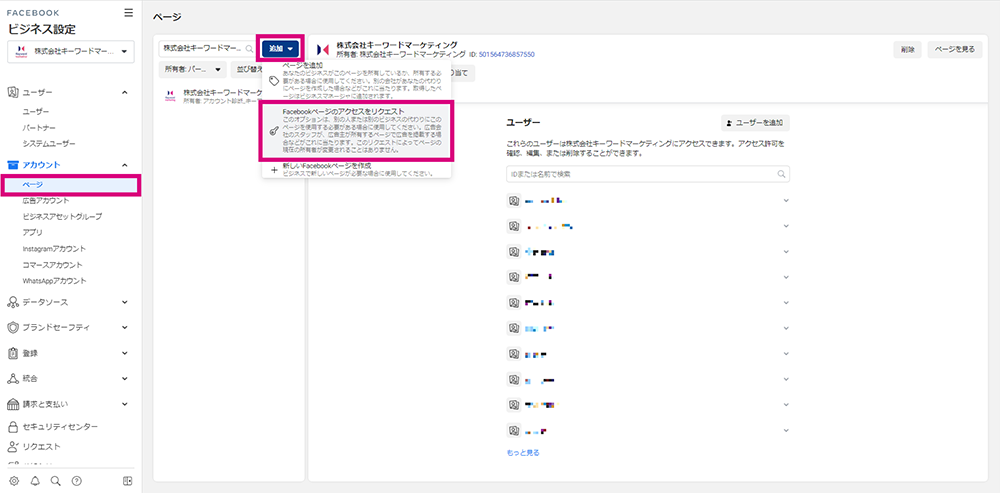This screenshot has height=493, width=1000.
Task: Choose 新しいFacebookページを作成 option
Action: point(357,169)
